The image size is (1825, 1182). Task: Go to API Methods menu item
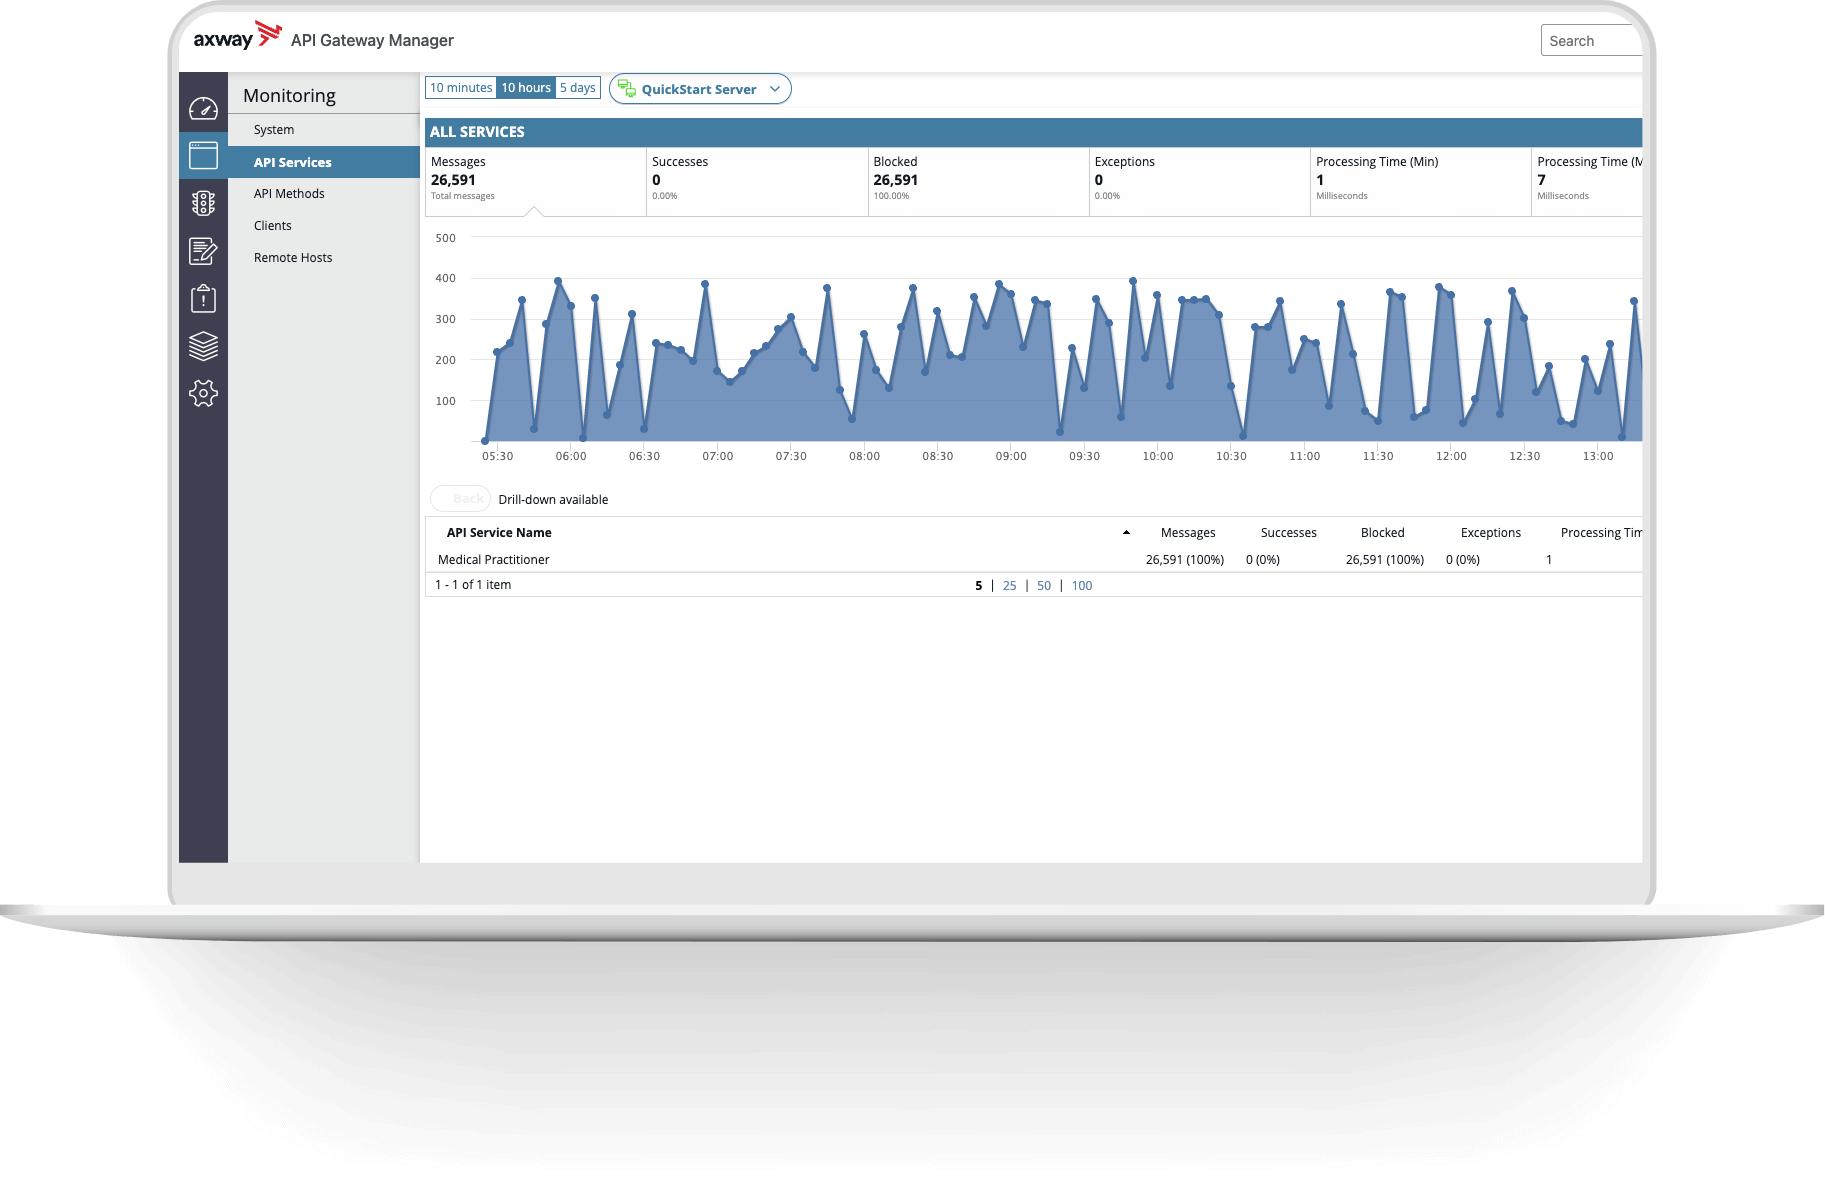click(289, 194)
